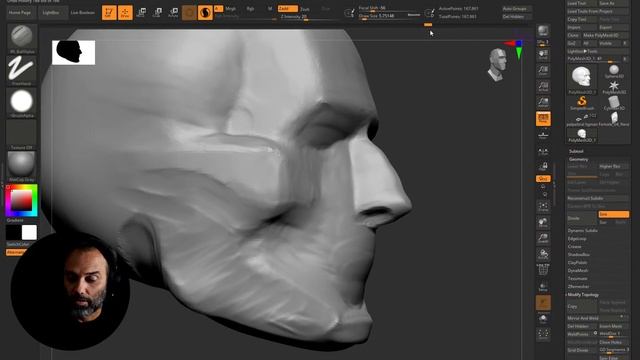Click the Zoom canvas icon

(543, 71)
